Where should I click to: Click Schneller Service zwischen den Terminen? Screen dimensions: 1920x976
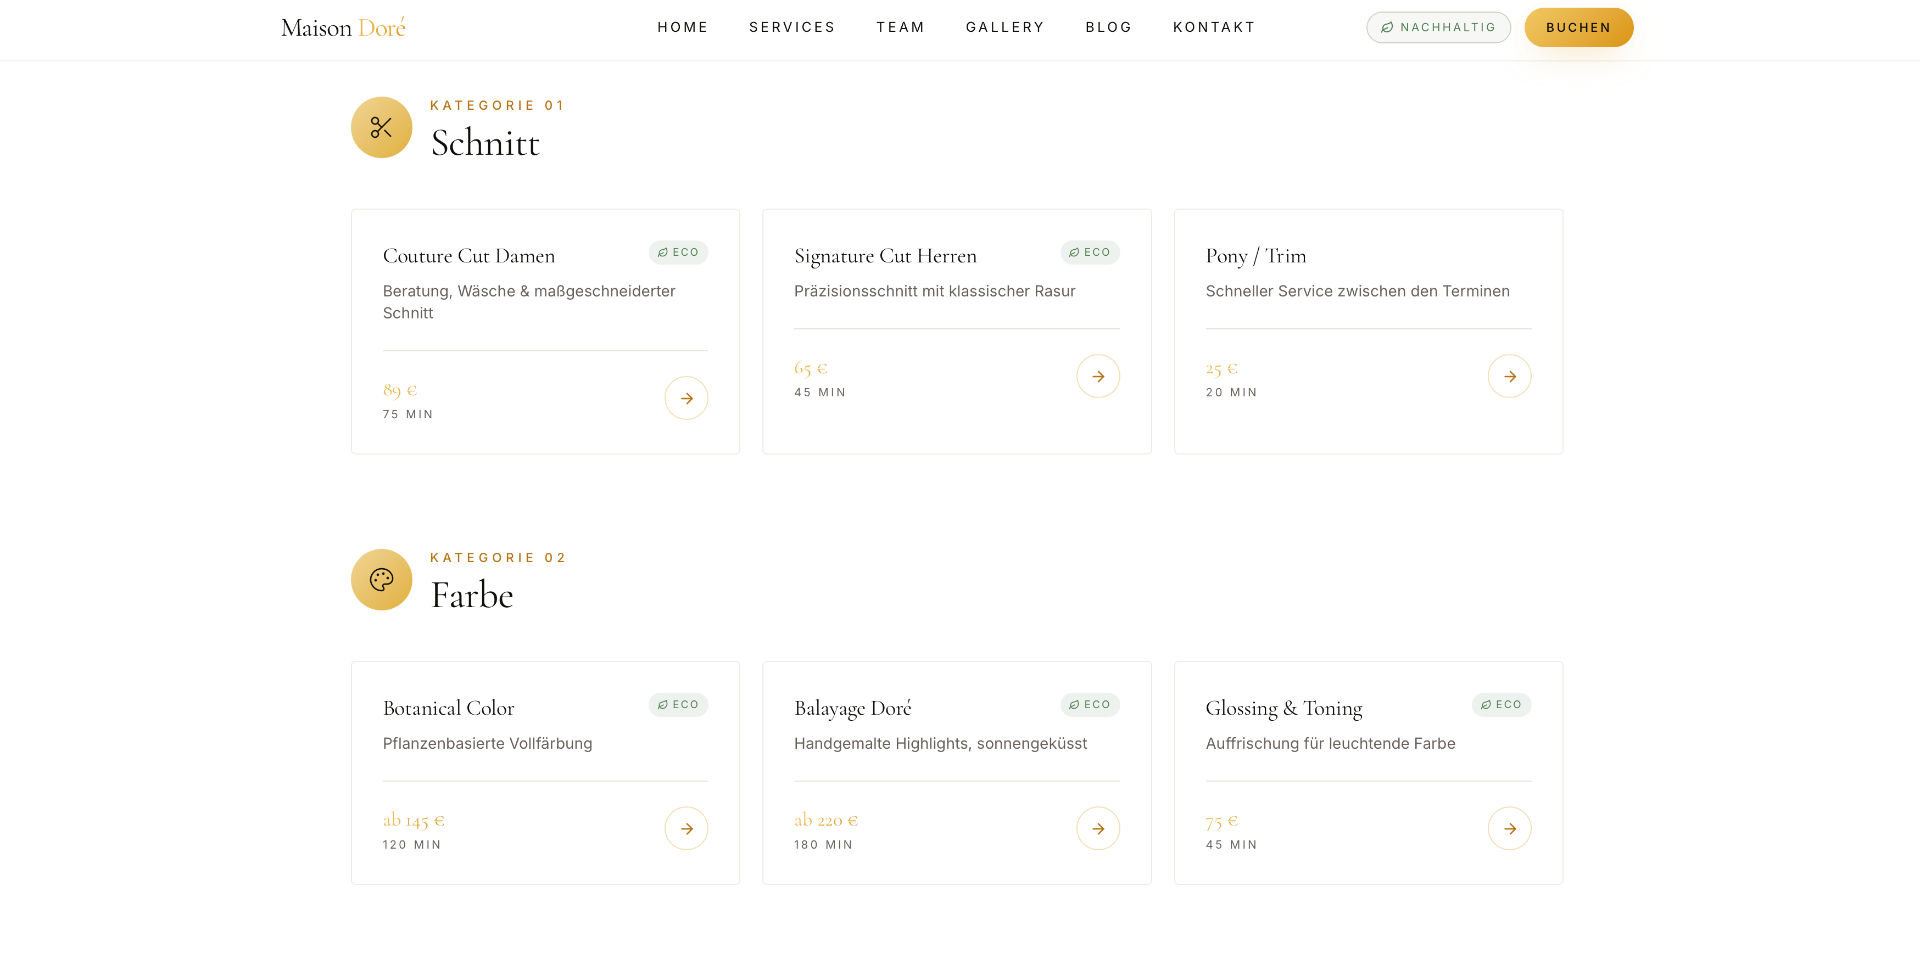(1357, 291)
